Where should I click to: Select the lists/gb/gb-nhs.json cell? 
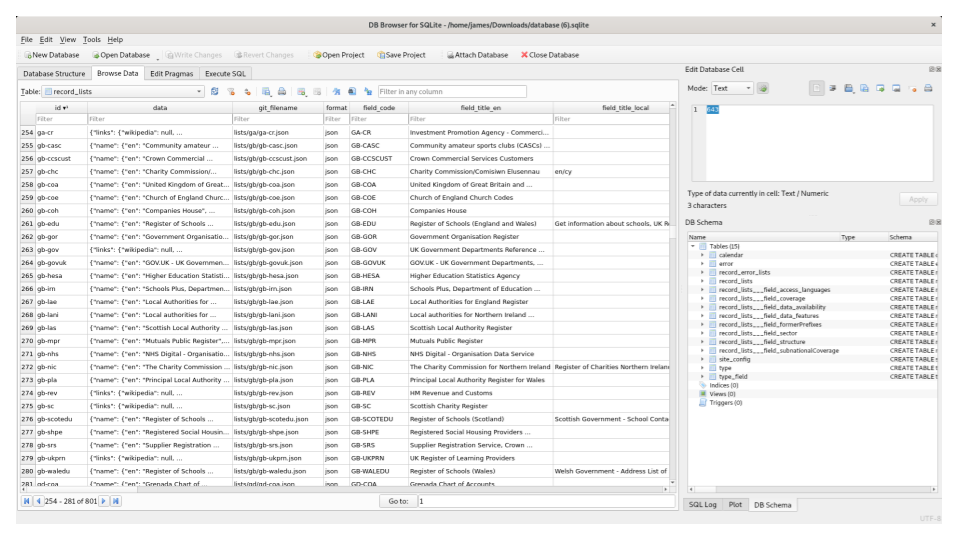pos(277,354)
